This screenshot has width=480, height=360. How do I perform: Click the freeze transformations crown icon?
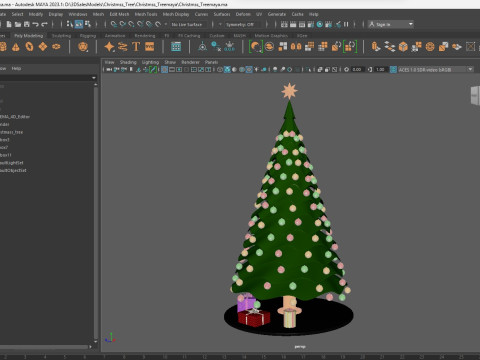tap(229, 47)
